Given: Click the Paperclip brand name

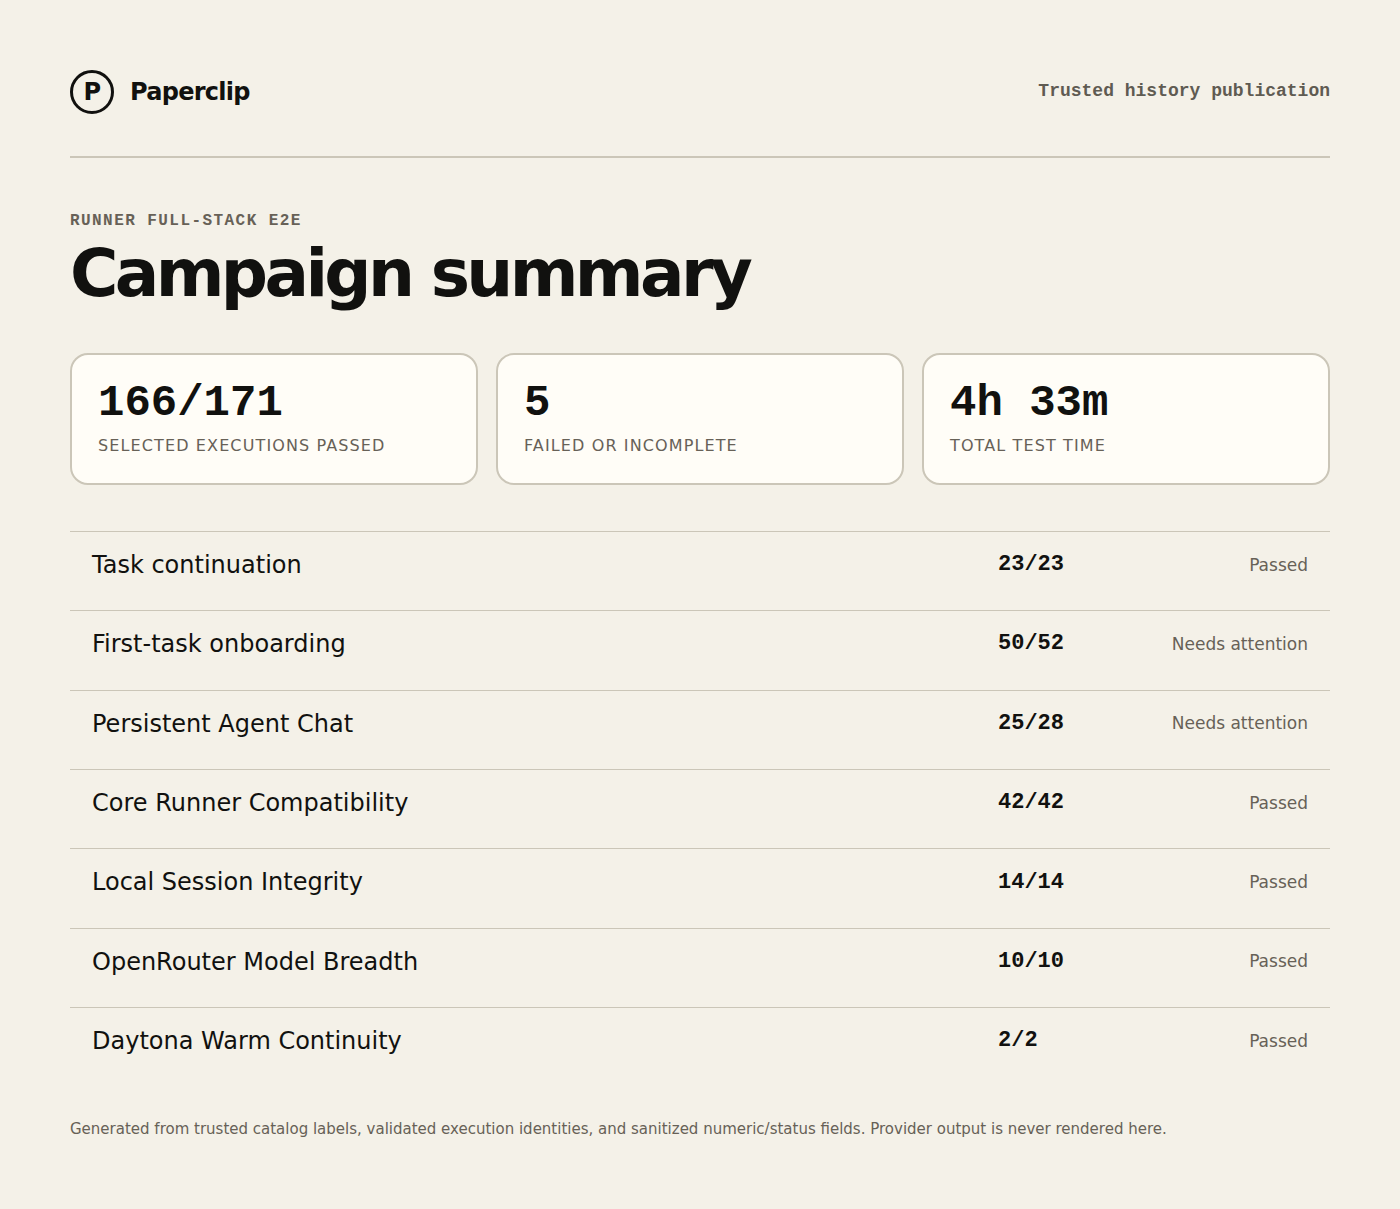Looking at the screenshot, I should pos(190,92).
